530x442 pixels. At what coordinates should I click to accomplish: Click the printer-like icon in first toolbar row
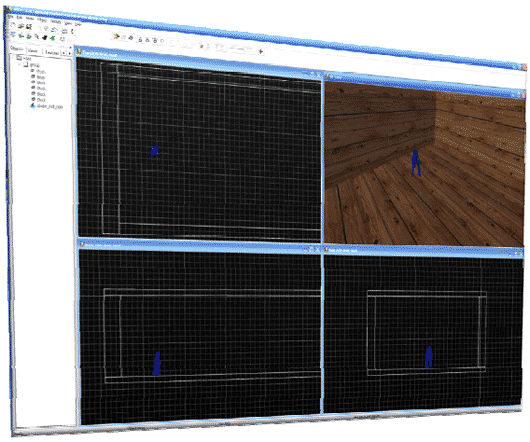tap(64, 31)
